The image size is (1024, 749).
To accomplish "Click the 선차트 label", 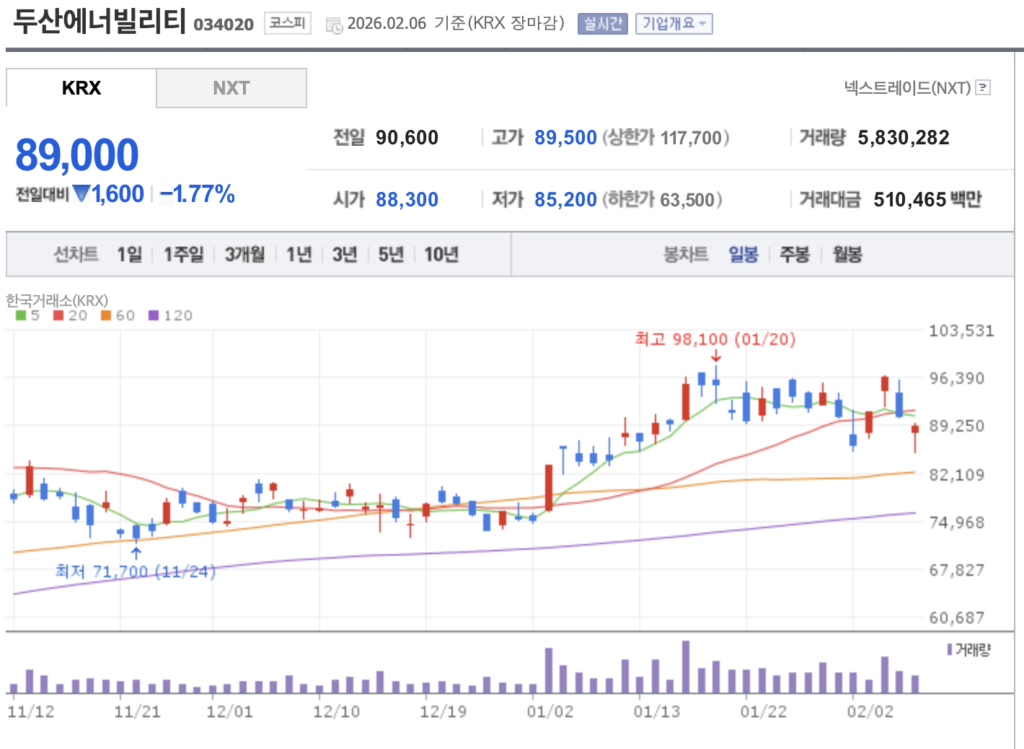I will click(76, 254).
